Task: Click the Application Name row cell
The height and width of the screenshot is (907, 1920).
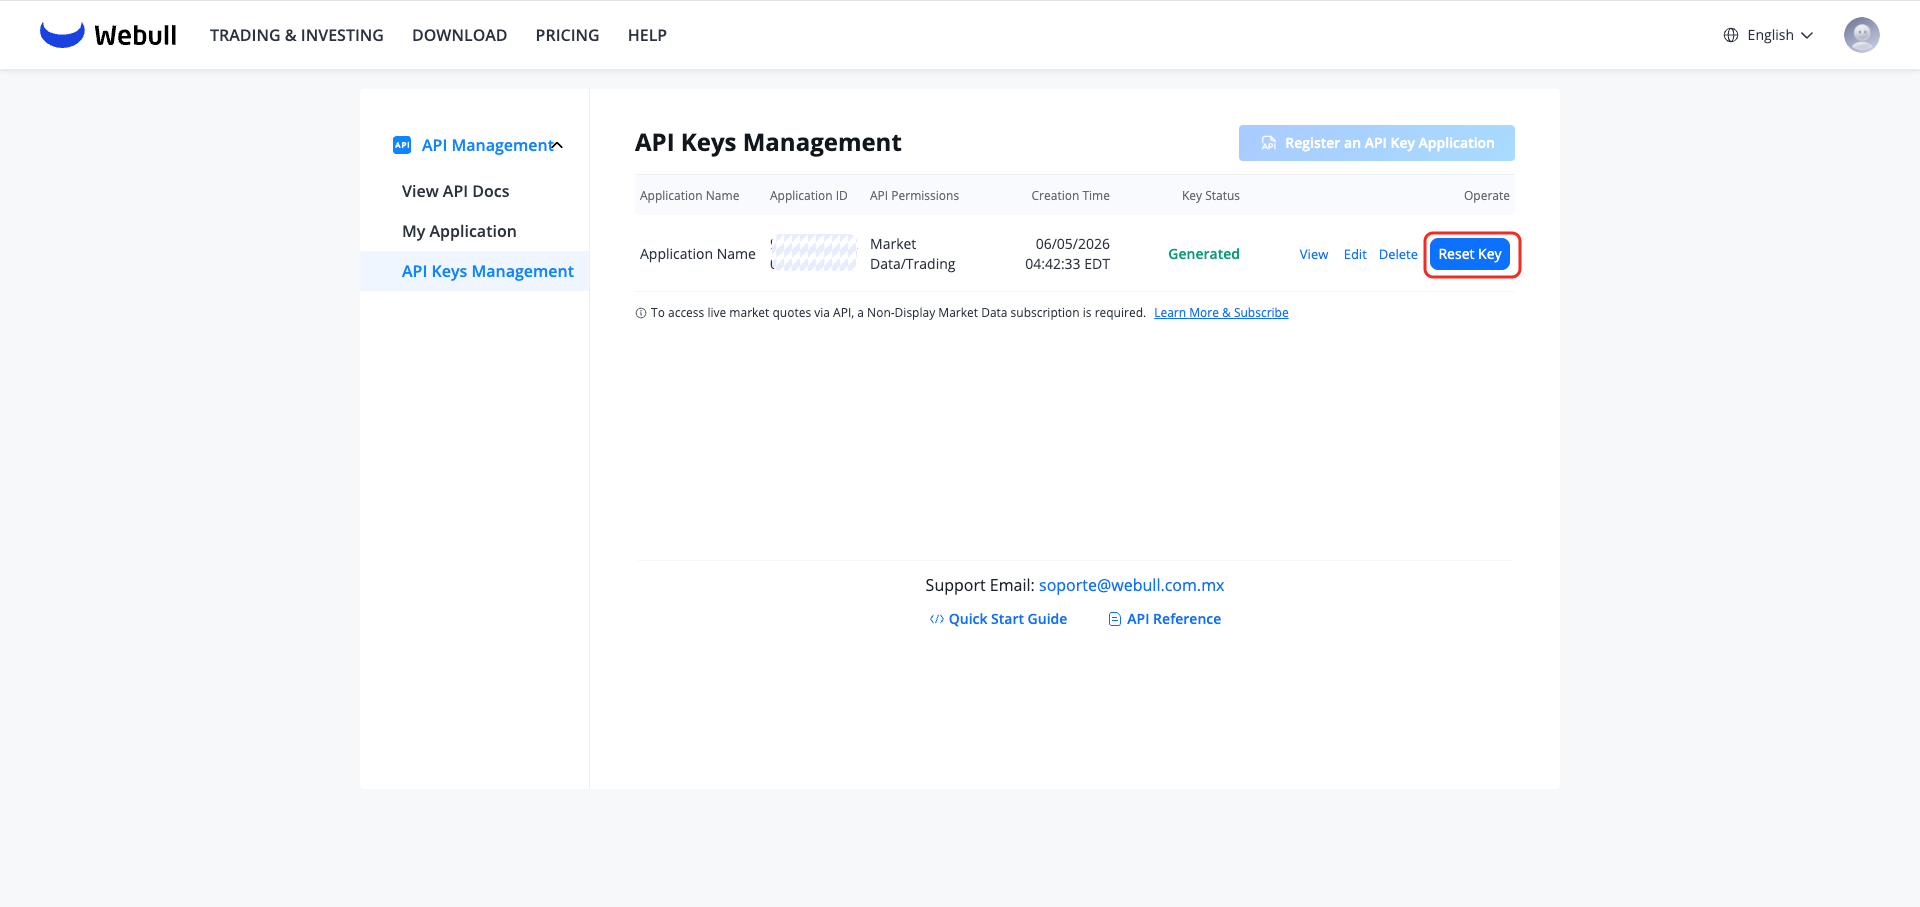Action: pyautogui.click(x=698, y=254)
